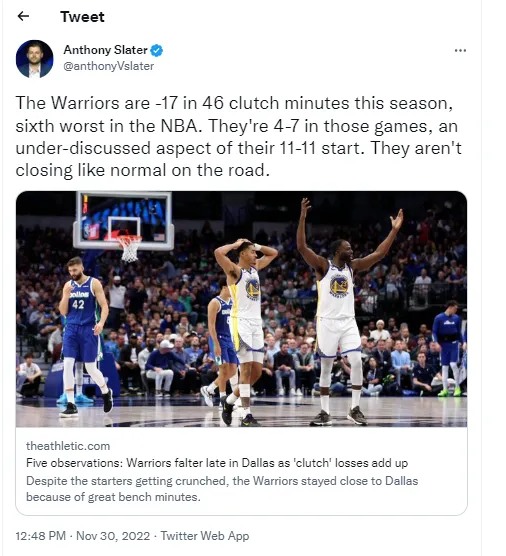This screenshot has width=506, height=556.
Task: Open the three-dot more options menu
Action: pos(460,50)
